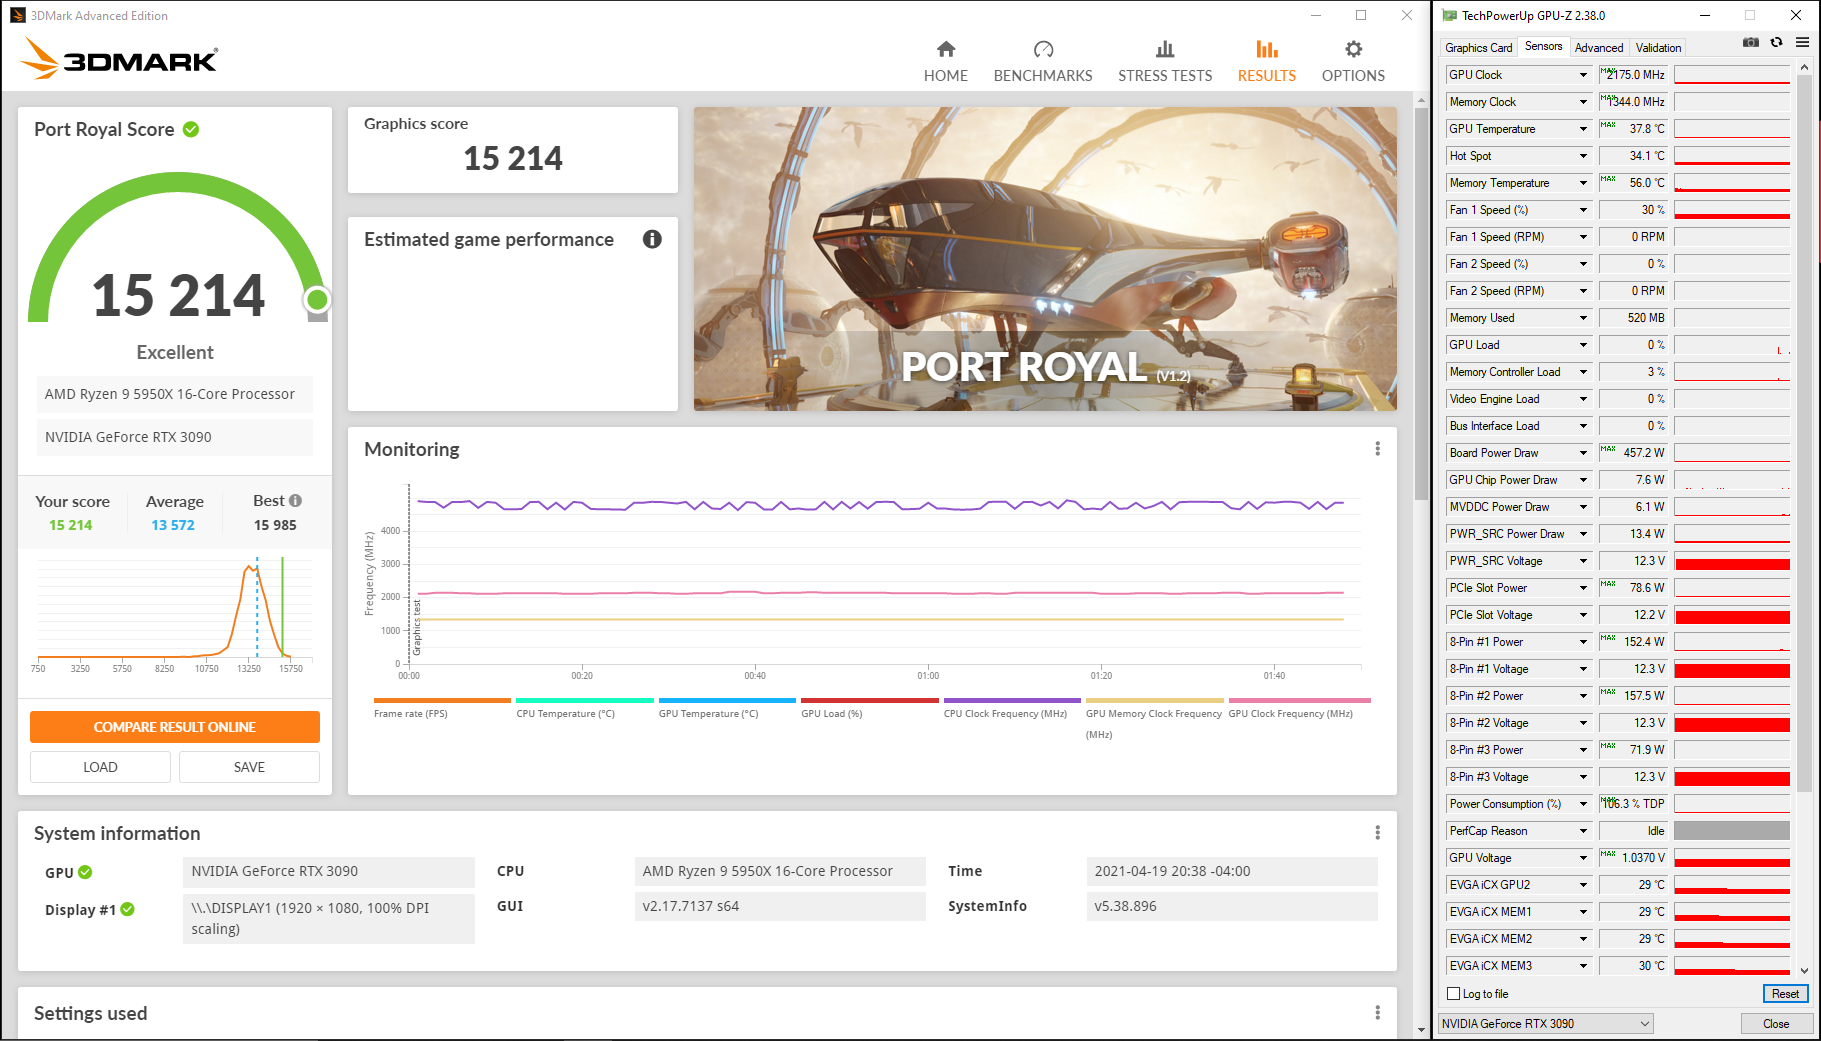Image resolution: width=1821 pixels, height=1041 pixels.
Task: Select GPU-Z Sensors tab
Action: coord(1543,47)
